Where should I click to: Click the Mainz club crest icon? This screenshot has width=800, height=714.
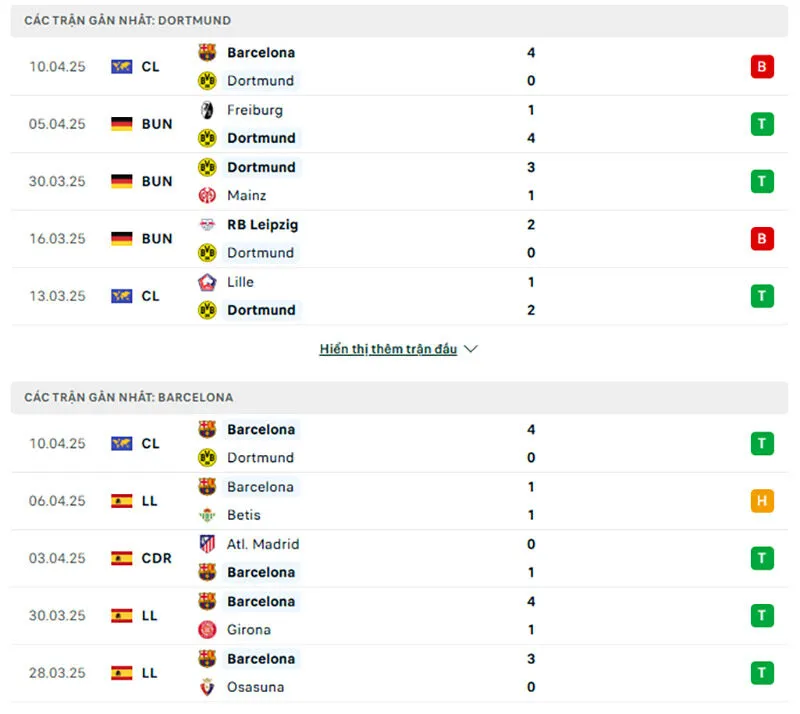coord(207,196)
